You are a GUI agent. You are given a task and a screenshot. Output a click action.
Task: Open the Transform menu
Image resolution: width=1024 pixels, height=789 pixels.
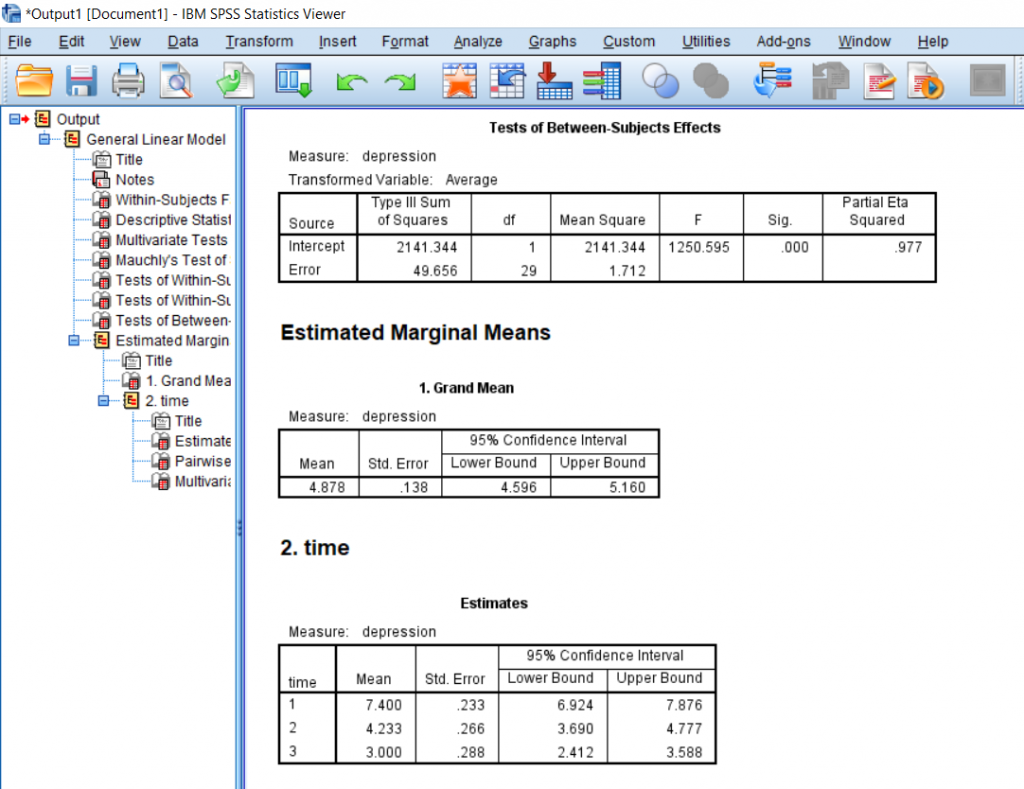tap(259, 41)
